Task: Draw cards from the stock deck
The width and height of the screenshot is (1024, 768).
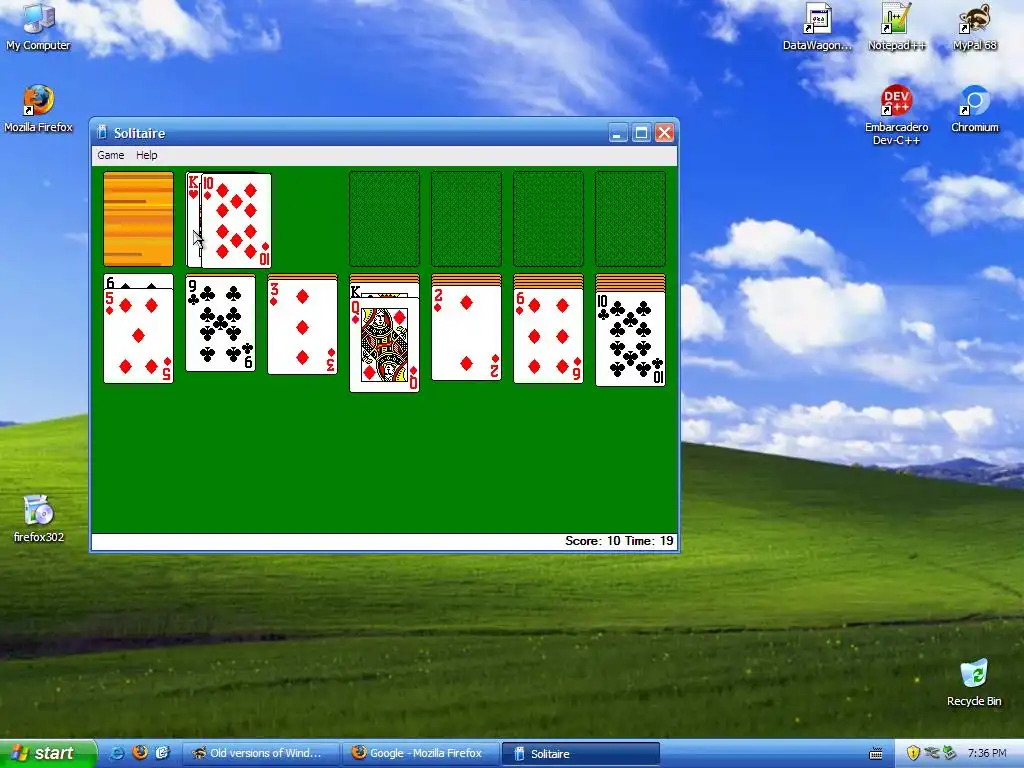Action: (138, 219)
